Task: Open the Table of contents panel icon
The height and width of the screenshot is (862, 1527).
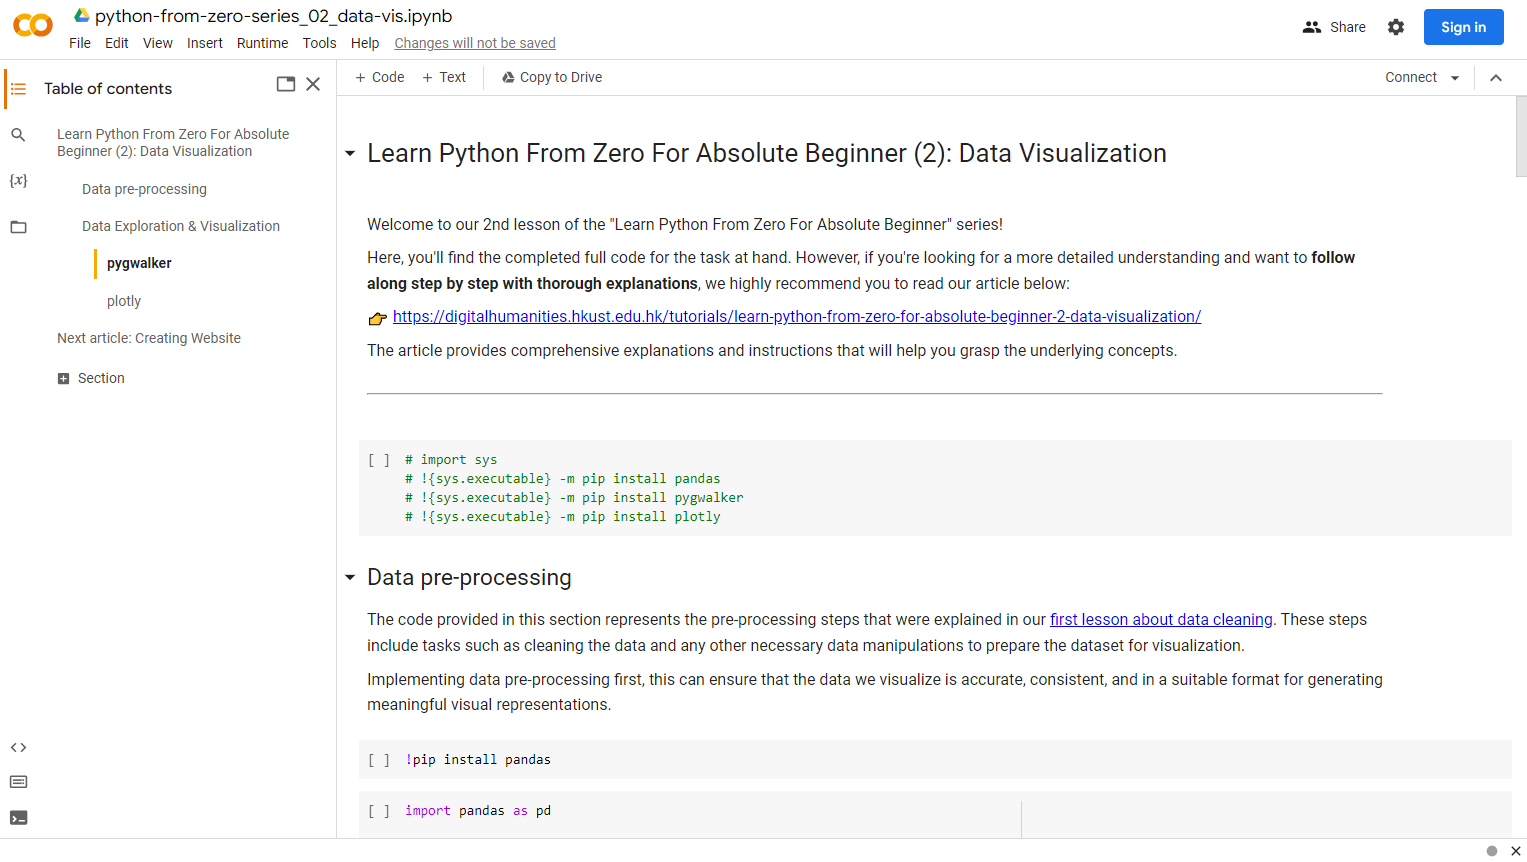Action: [18, 88]
